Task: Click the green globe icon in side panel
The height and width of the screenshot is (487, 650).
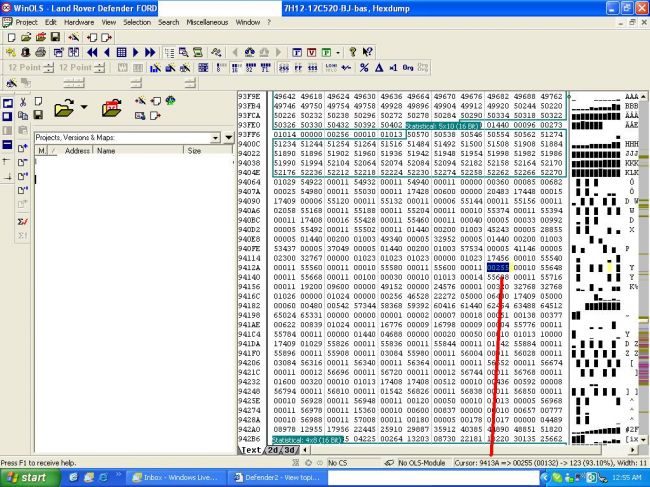Action: (170, 101)
